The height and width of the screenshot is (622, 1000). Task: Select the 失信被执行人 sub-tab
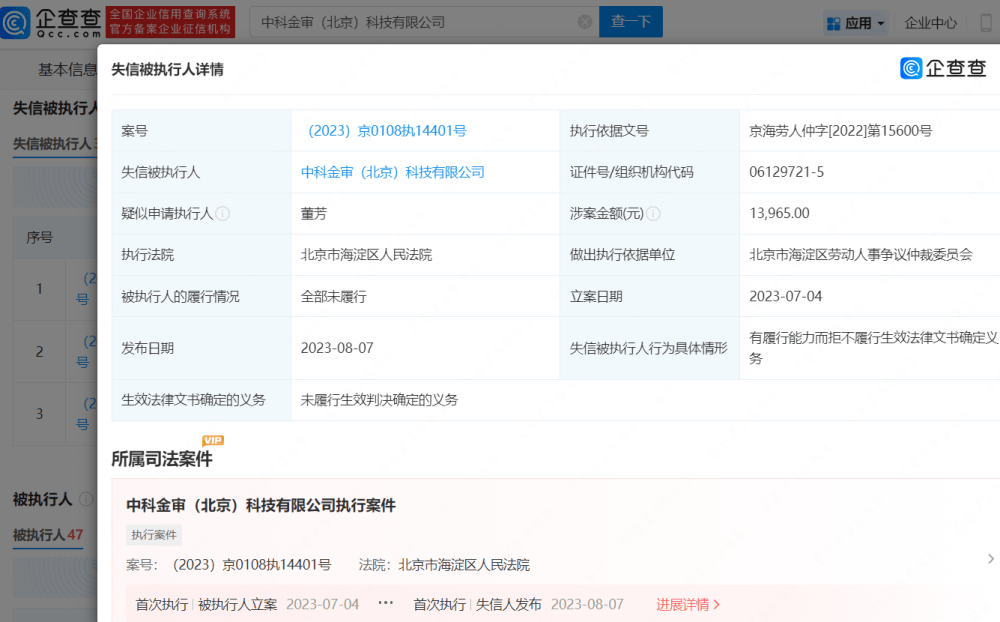point(55,144)
